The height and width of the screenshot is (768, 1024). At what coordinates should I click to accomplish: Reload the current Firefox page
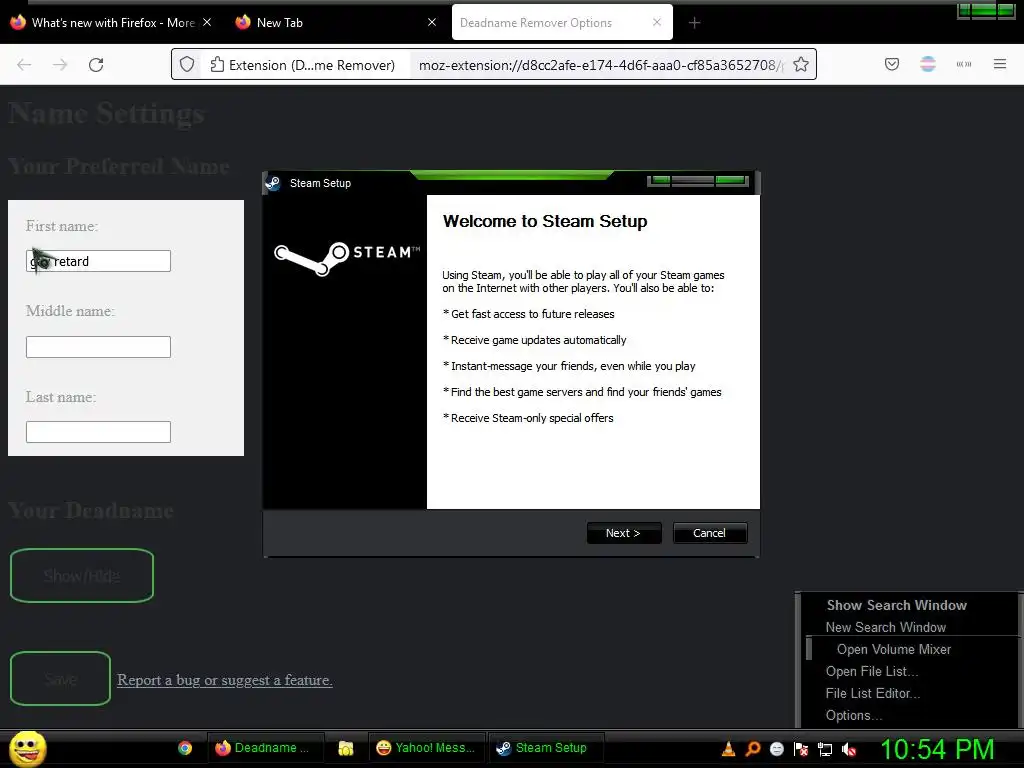[96, 65]
